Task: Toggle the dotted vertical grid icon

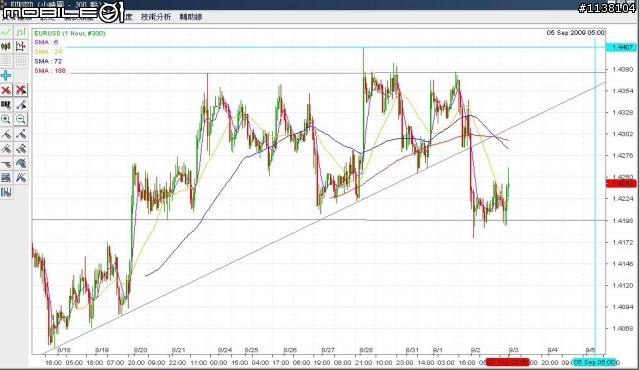Action: (x=21, y=61)
